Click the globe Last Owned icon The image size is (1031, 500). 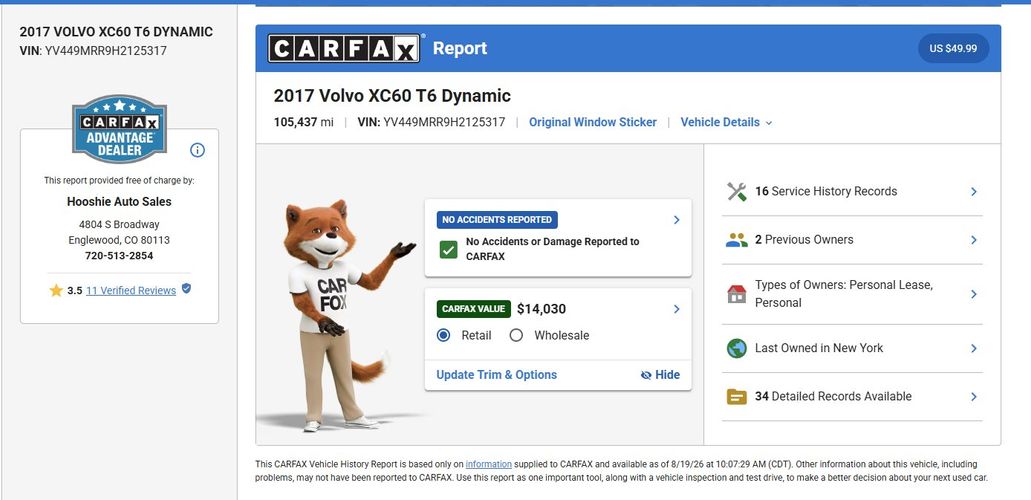pyautogui.click(x=737, y=348)
